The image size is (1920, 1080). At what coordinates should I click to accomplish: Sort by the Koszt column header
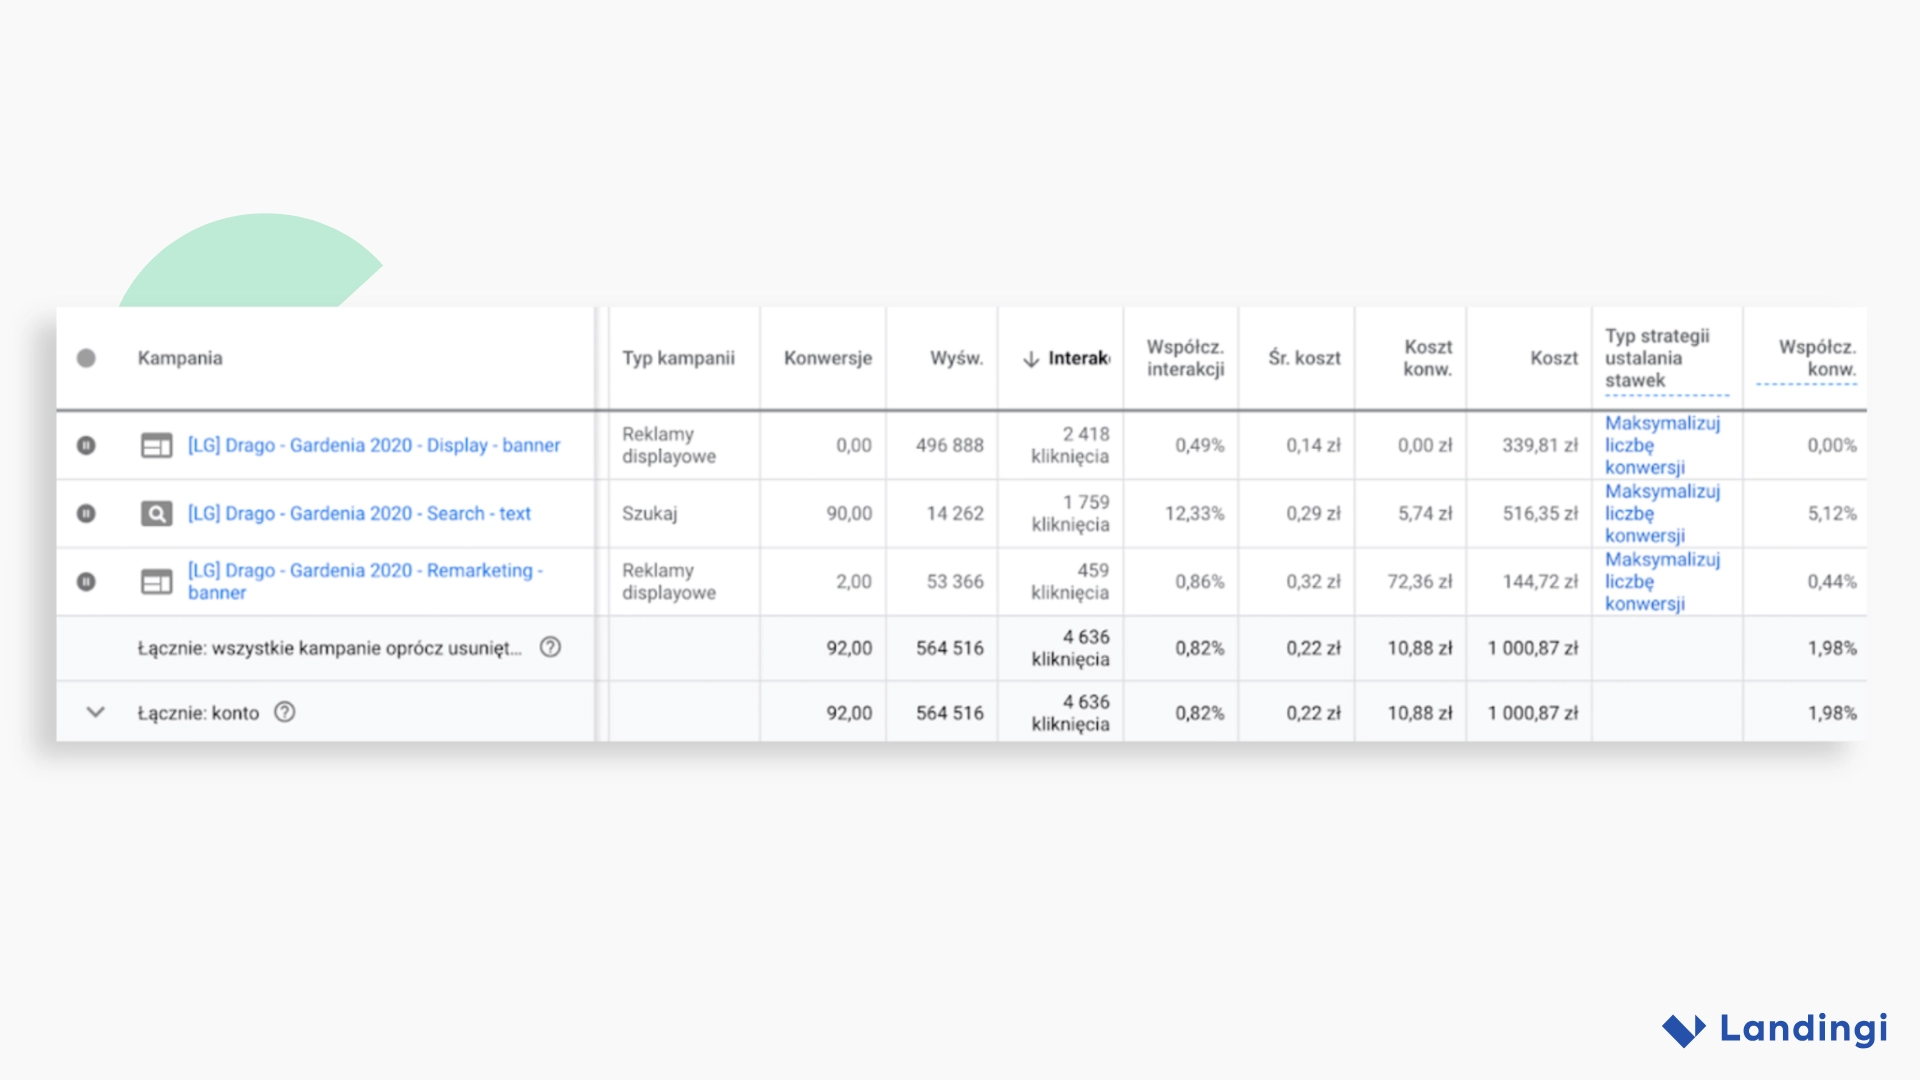click(x=1553, y=357)
